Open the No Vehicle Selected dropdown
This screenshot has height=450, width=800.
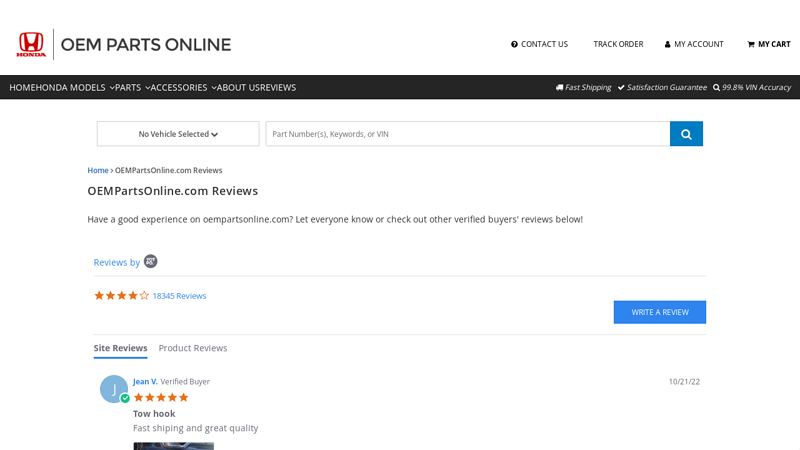[178, 134]
